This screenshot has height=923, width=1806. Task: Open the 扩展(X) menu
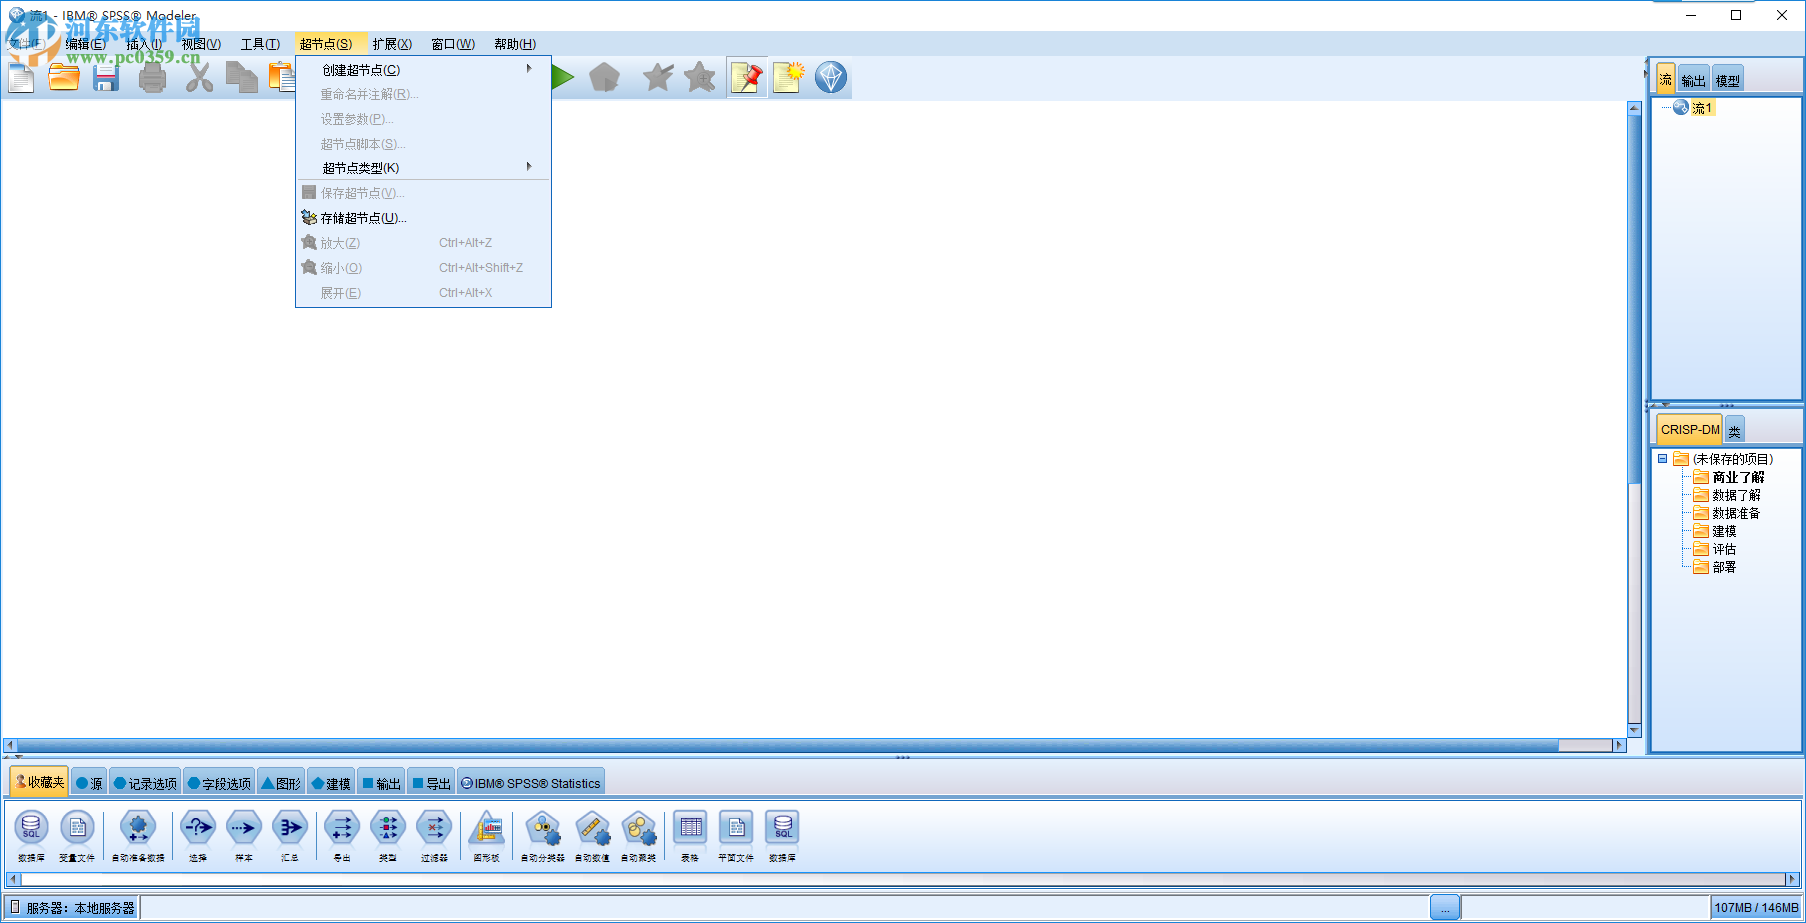click(394, 43)
